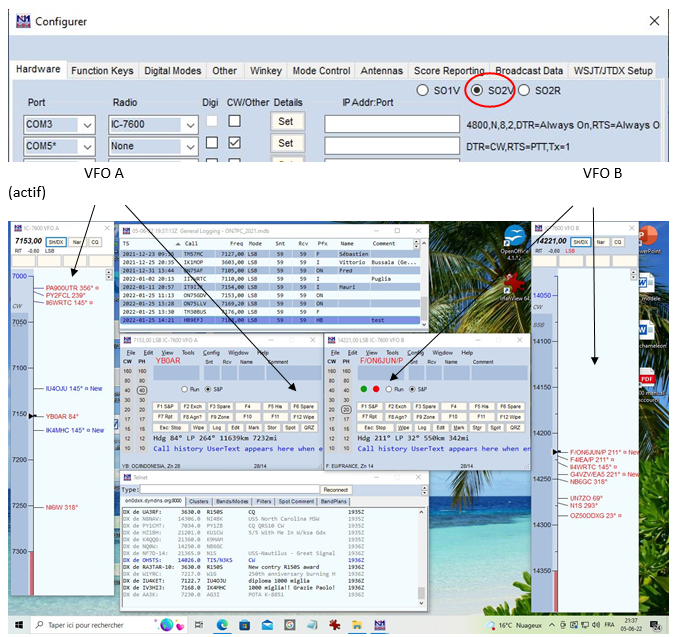Click Esc: Stop button in VFO A window
Image resolution: width=676 pixels, height=637 pixels.
pos(170,428)
